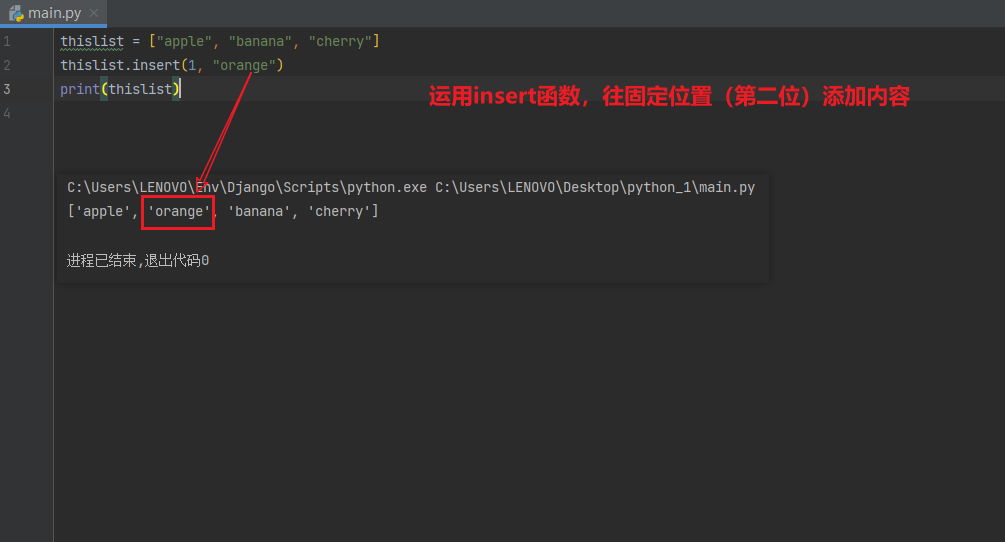This screenshot has width=1005, height=542.
Task: Click the "banana" string in line 1
Action: (x=260, y=42)
